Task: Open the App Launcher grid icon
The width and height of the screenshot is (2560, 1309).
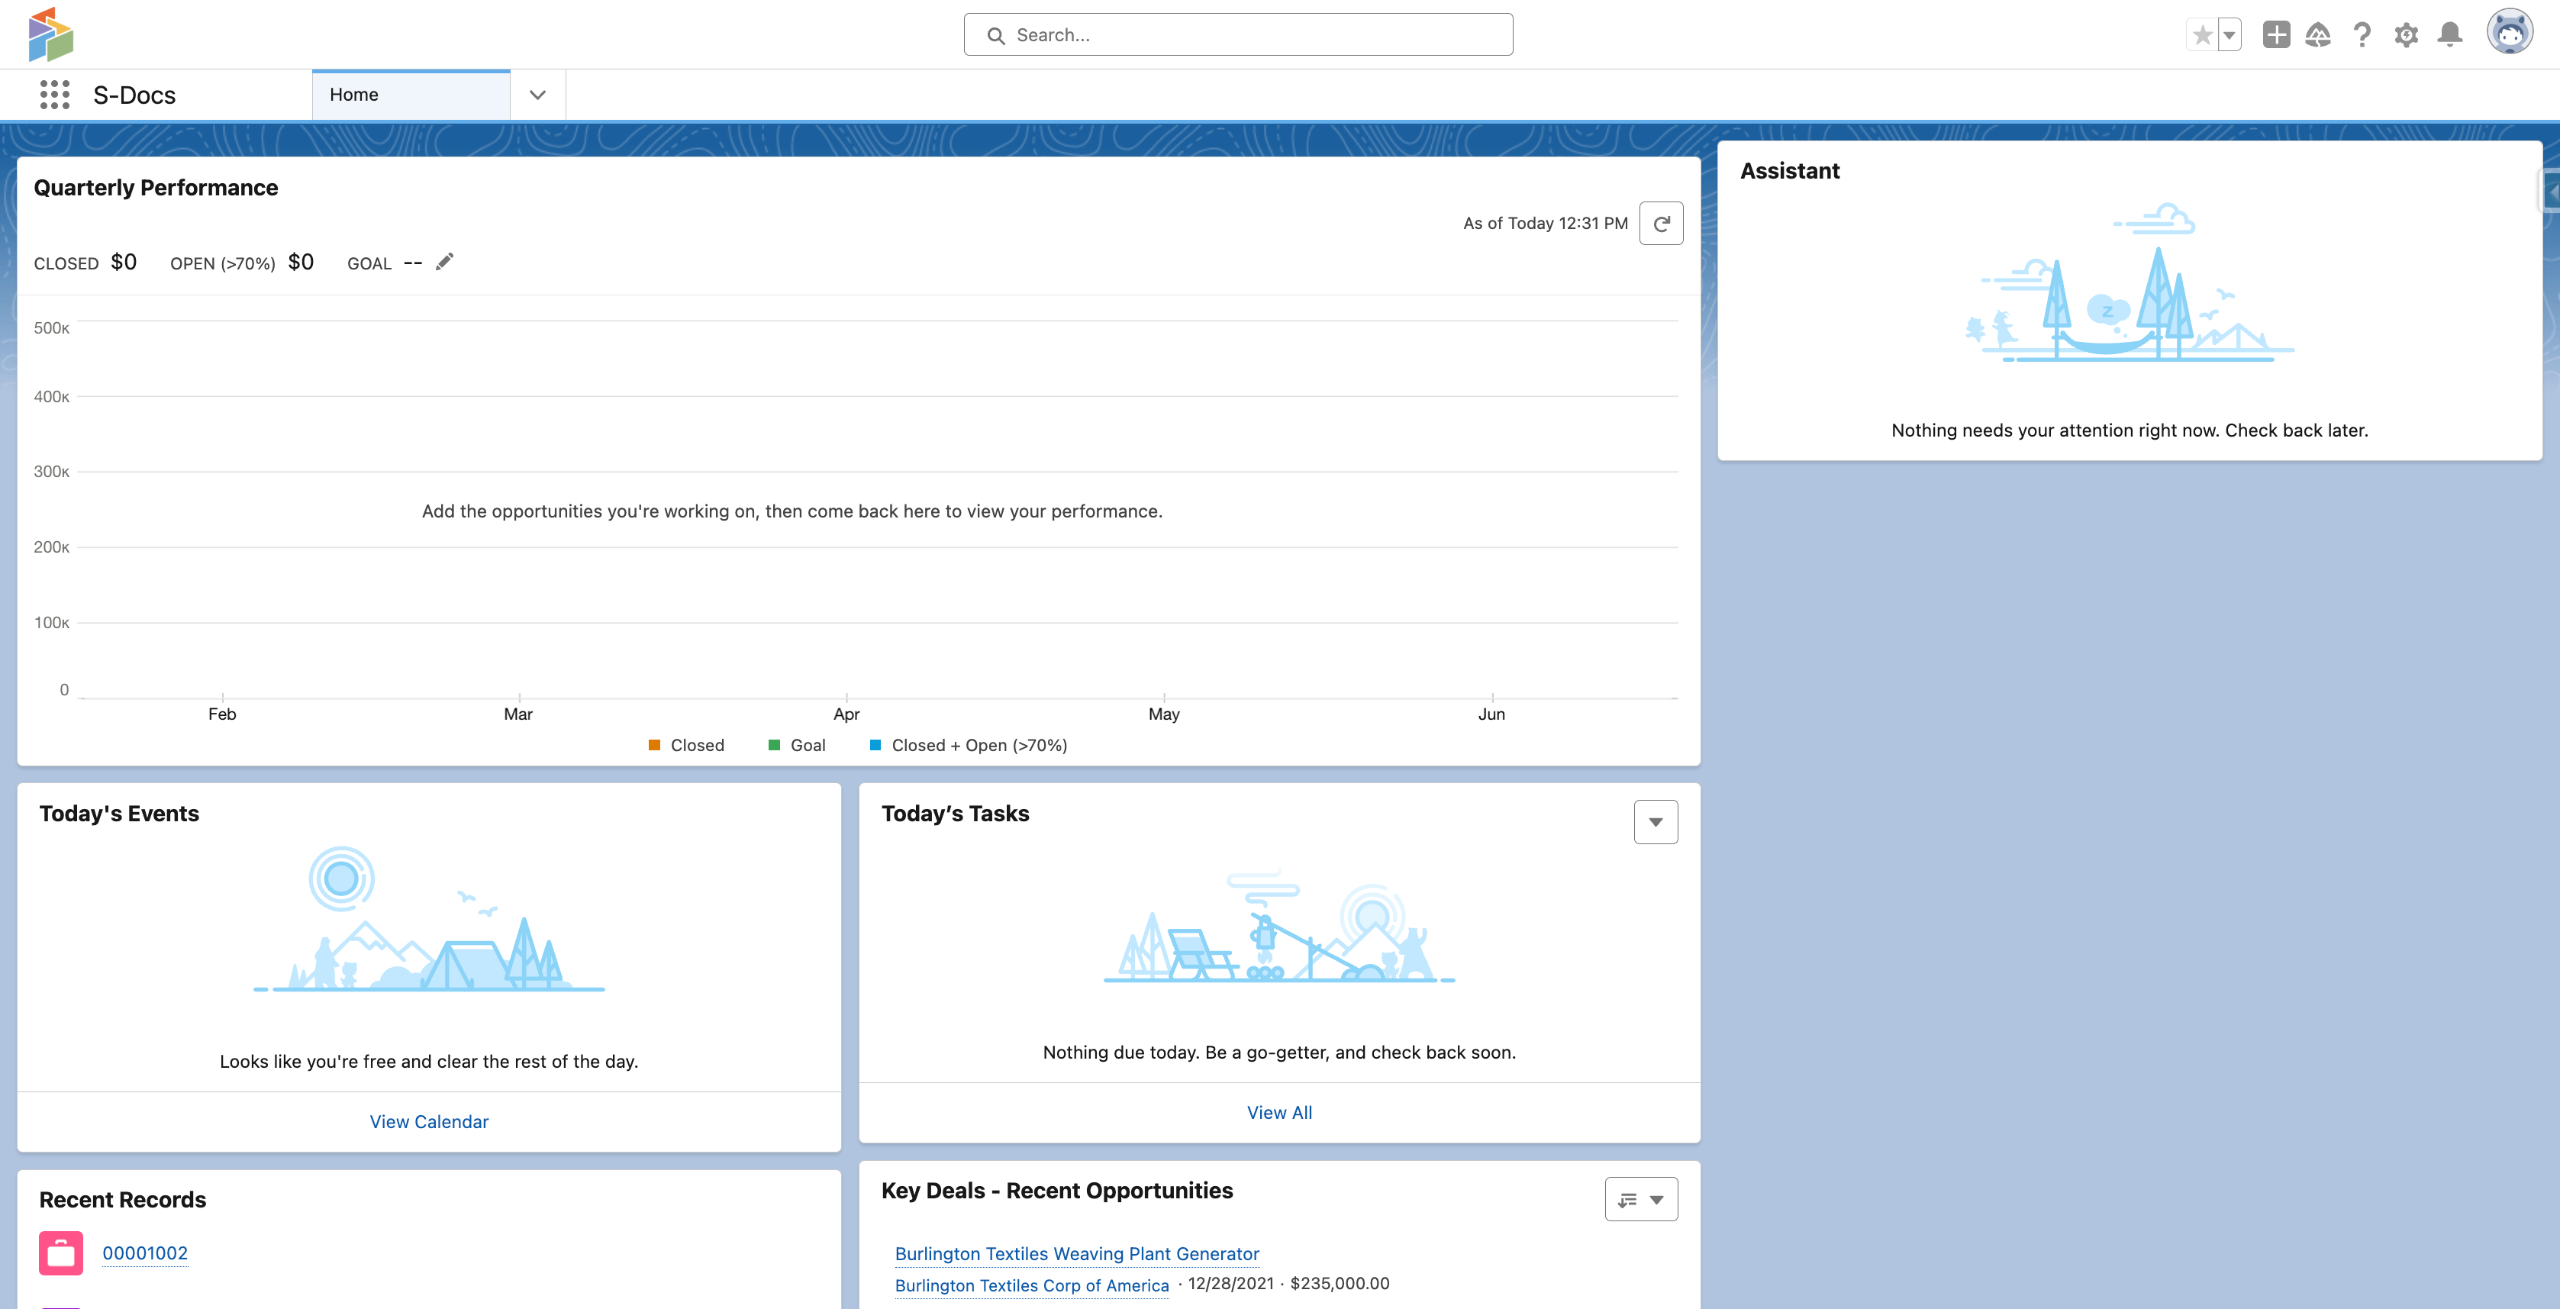Action: click(54, 95)
